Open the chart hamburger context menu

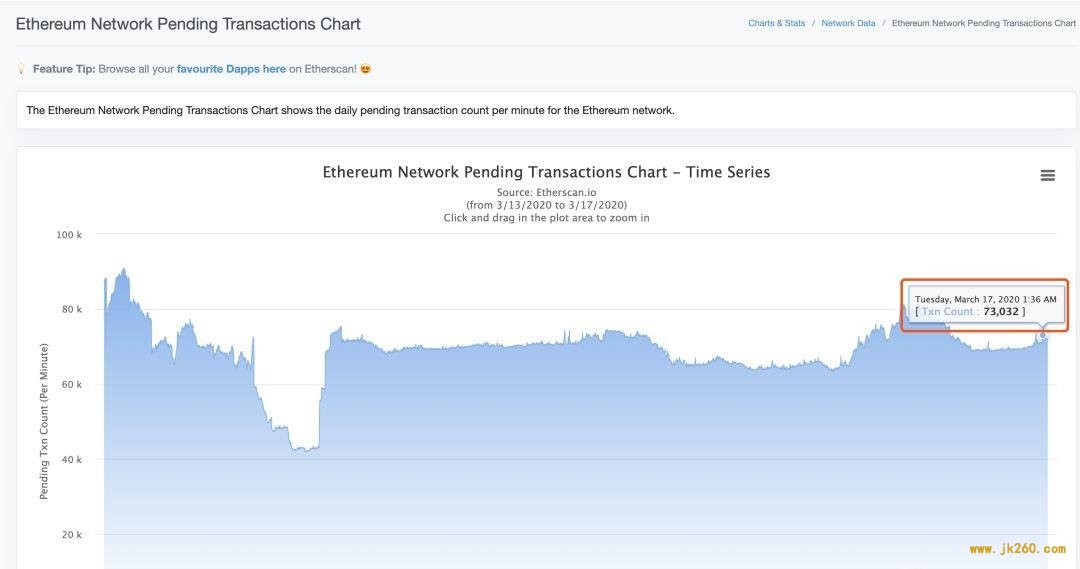coord(1047,176)
